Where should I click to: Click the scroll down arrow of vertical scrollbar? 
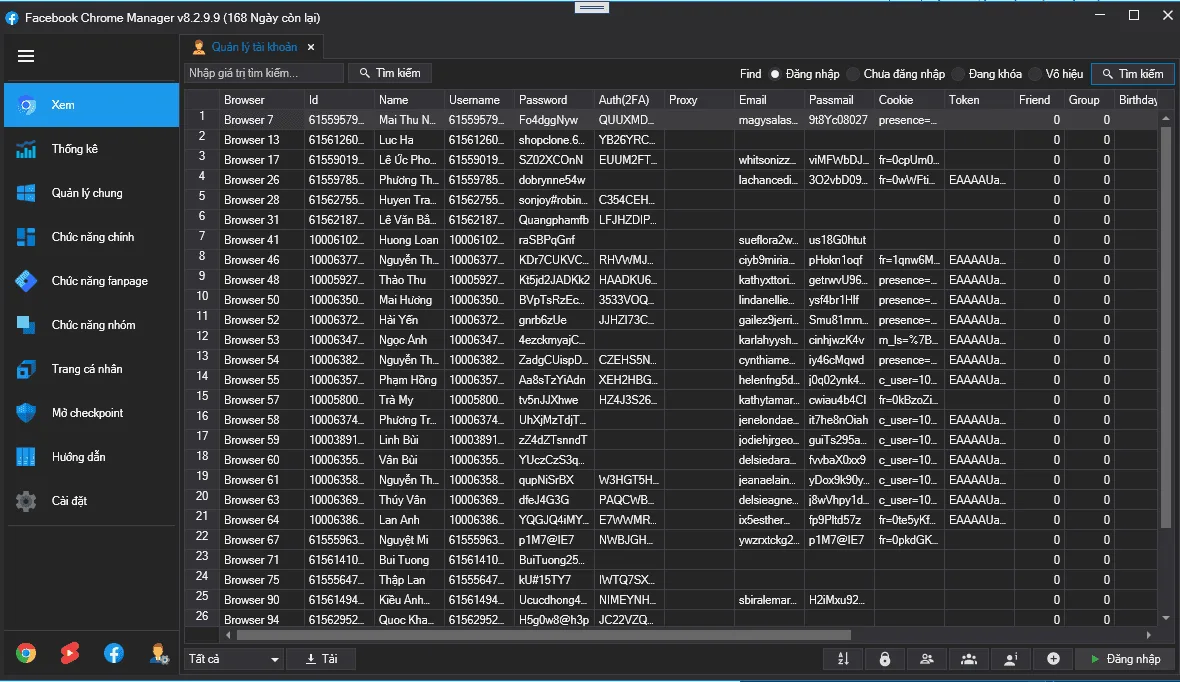[x=1166, y=618]
